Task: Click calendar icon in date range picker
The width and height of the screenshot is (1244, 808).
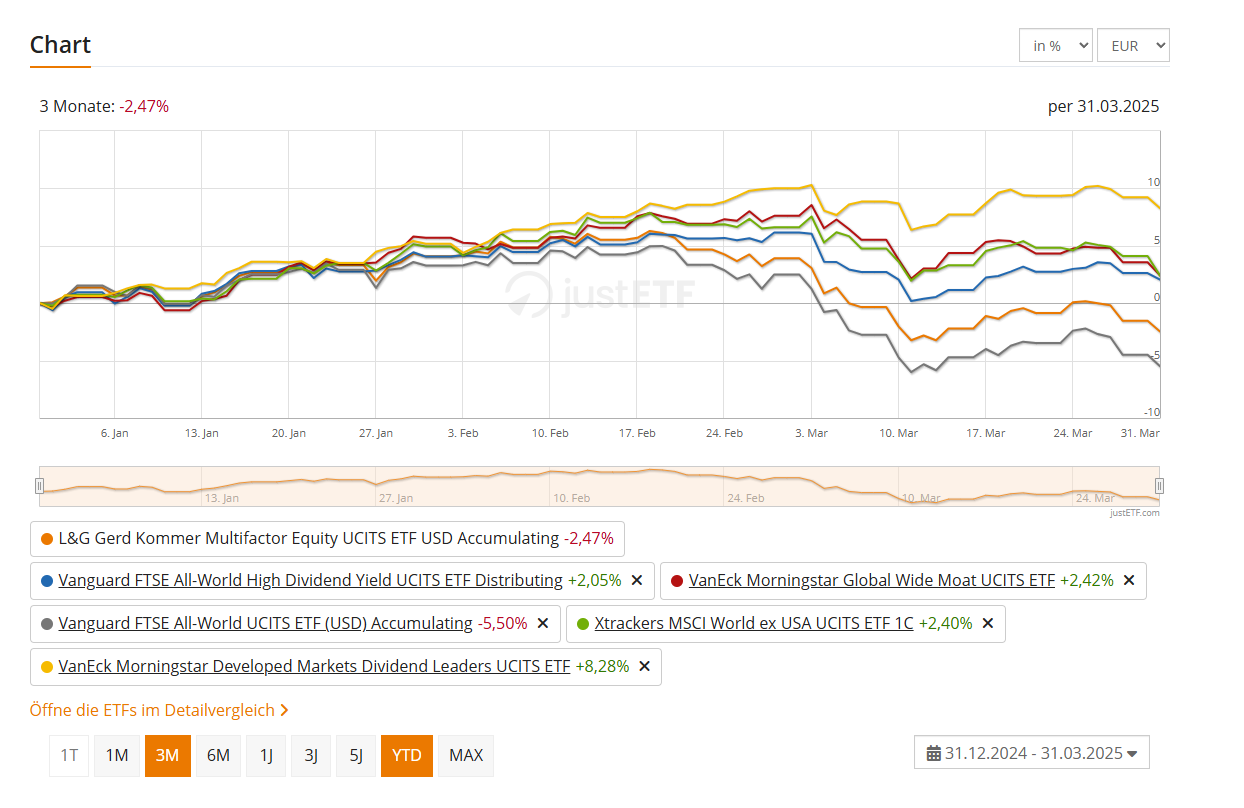Action: pyautogui.click(x=934, y=753)
